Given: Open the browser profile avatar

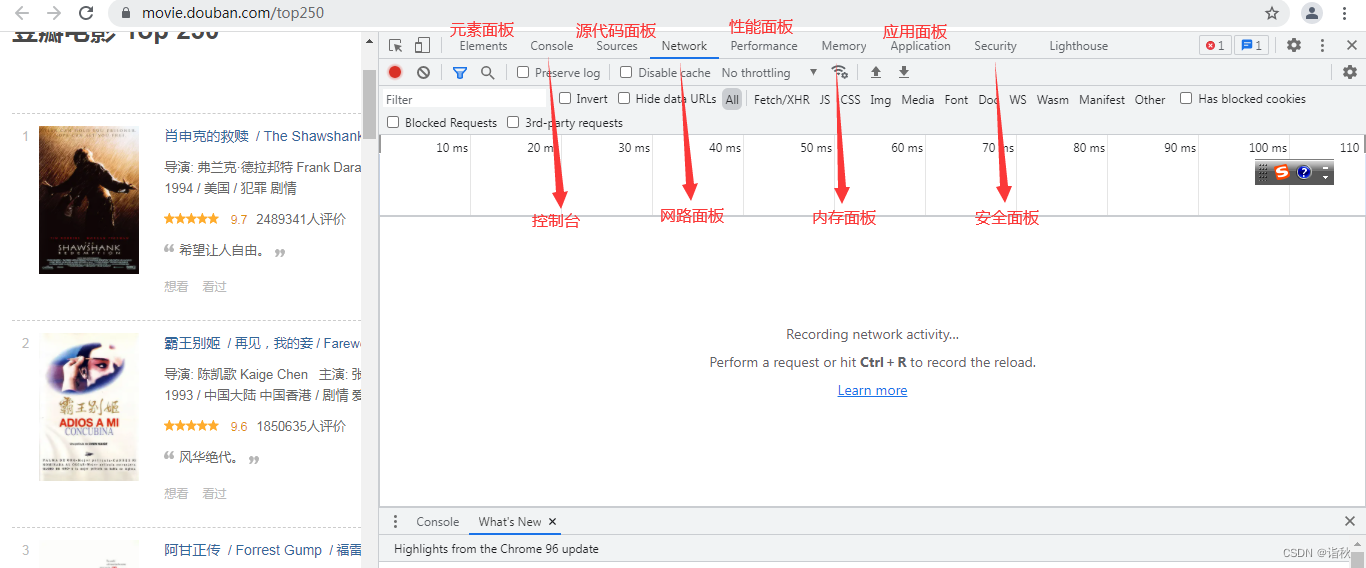Looking at the screenshot, I should [1312, 13].
